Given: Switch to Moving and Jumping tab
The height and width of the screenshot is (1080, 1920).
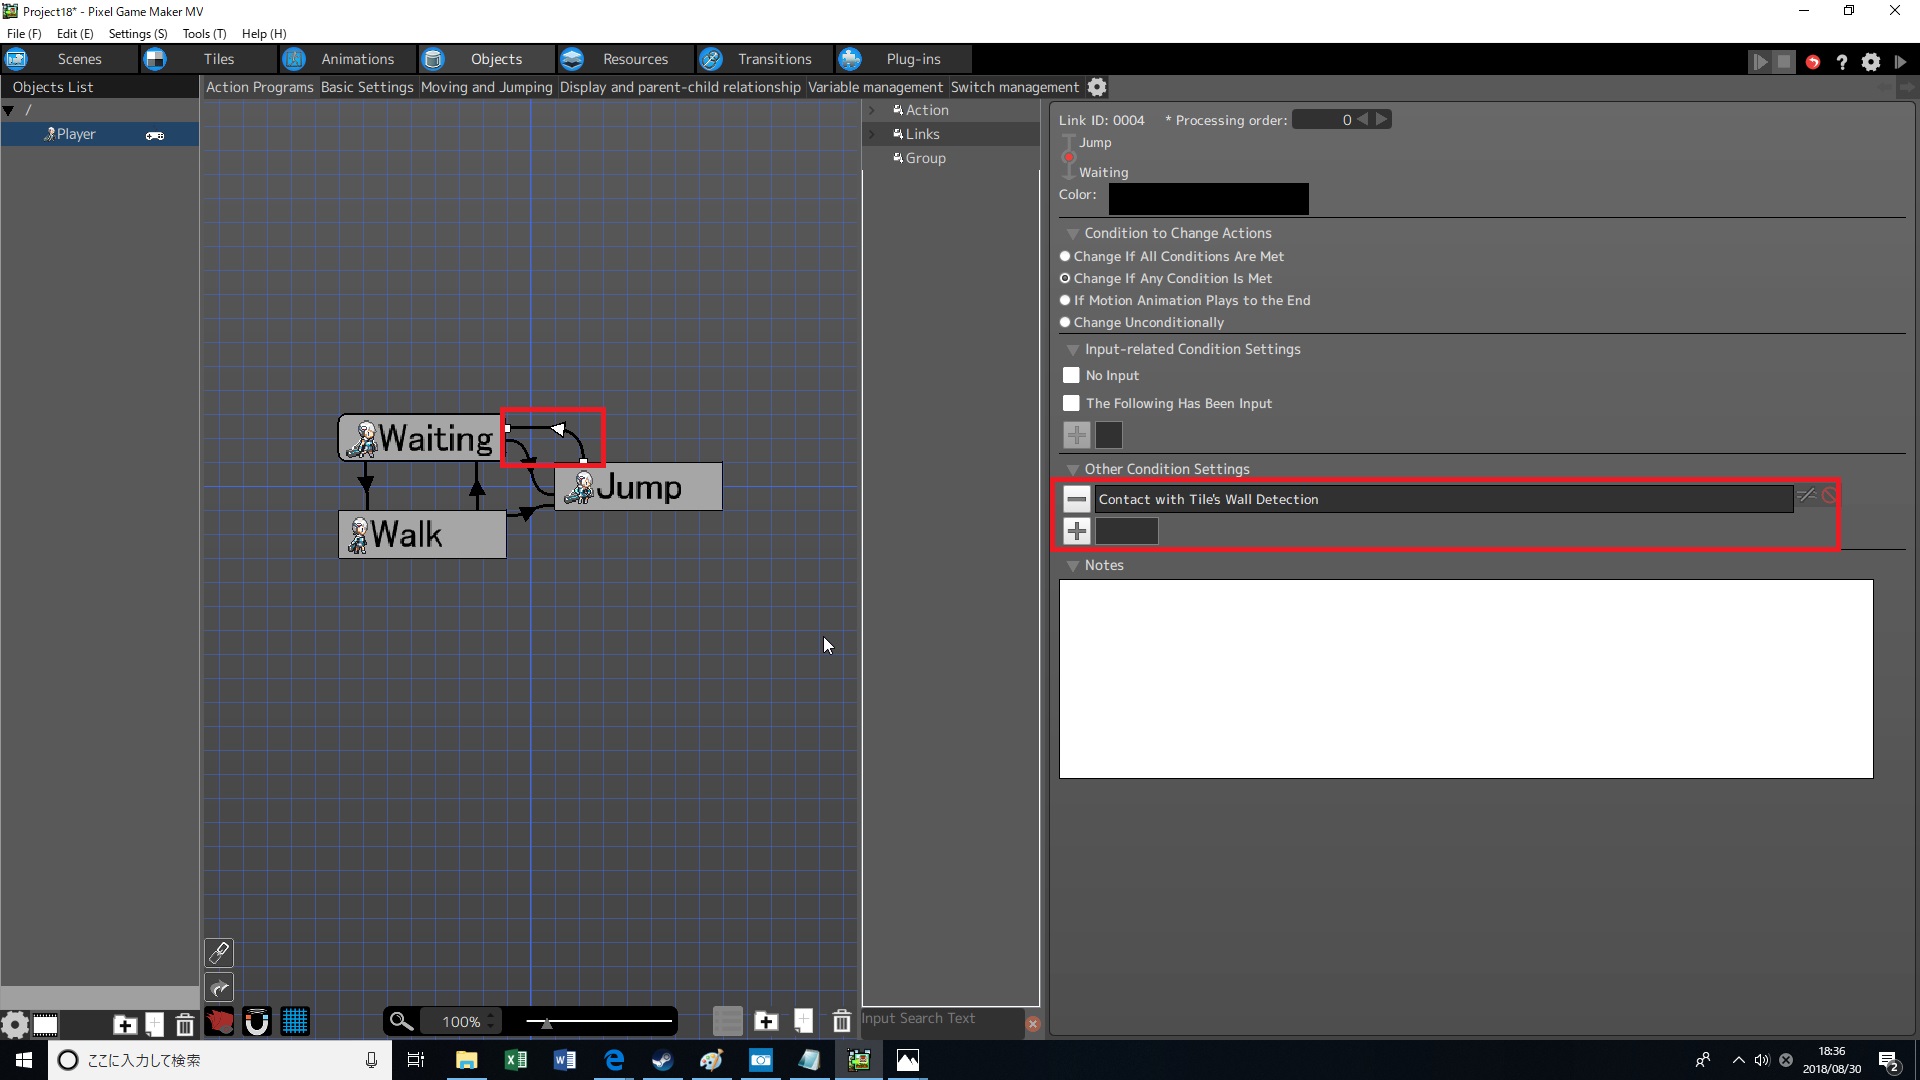Looking at the screenshot, I should click(486, 87).
